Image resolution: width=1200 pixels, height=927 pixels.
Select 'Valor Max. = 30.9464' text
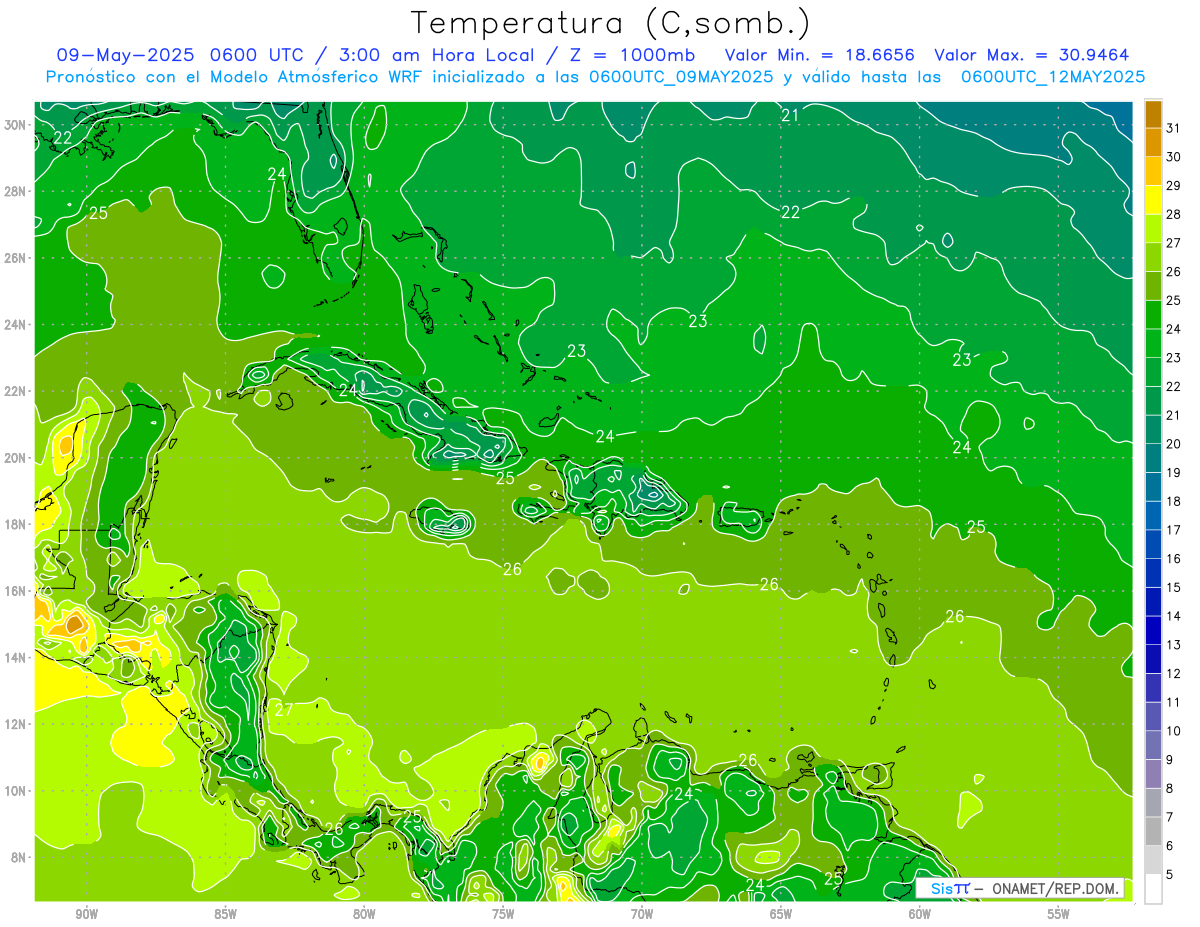[1031, 55]
